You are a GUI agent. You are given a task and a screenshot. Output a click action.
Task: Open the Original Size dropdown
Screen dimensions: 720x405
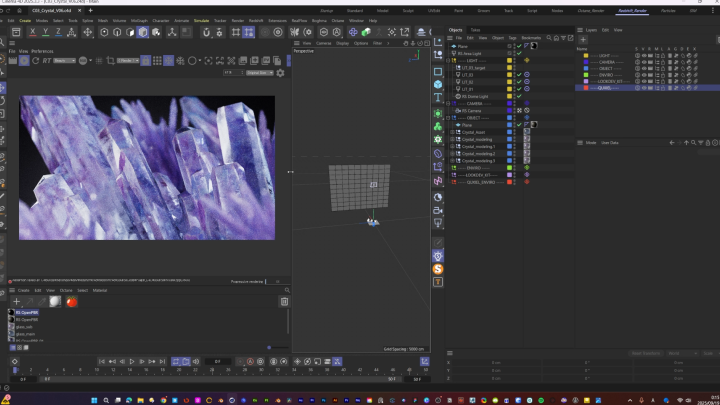pos(259,73)
